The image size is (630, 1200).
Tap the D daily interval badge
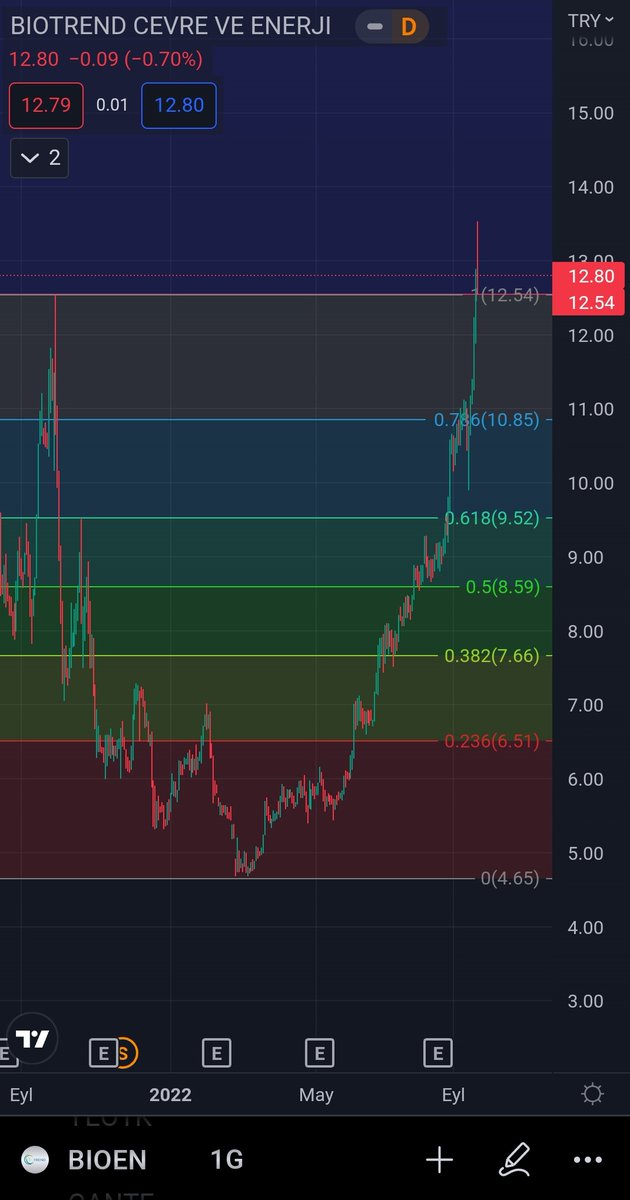[408, 27]
